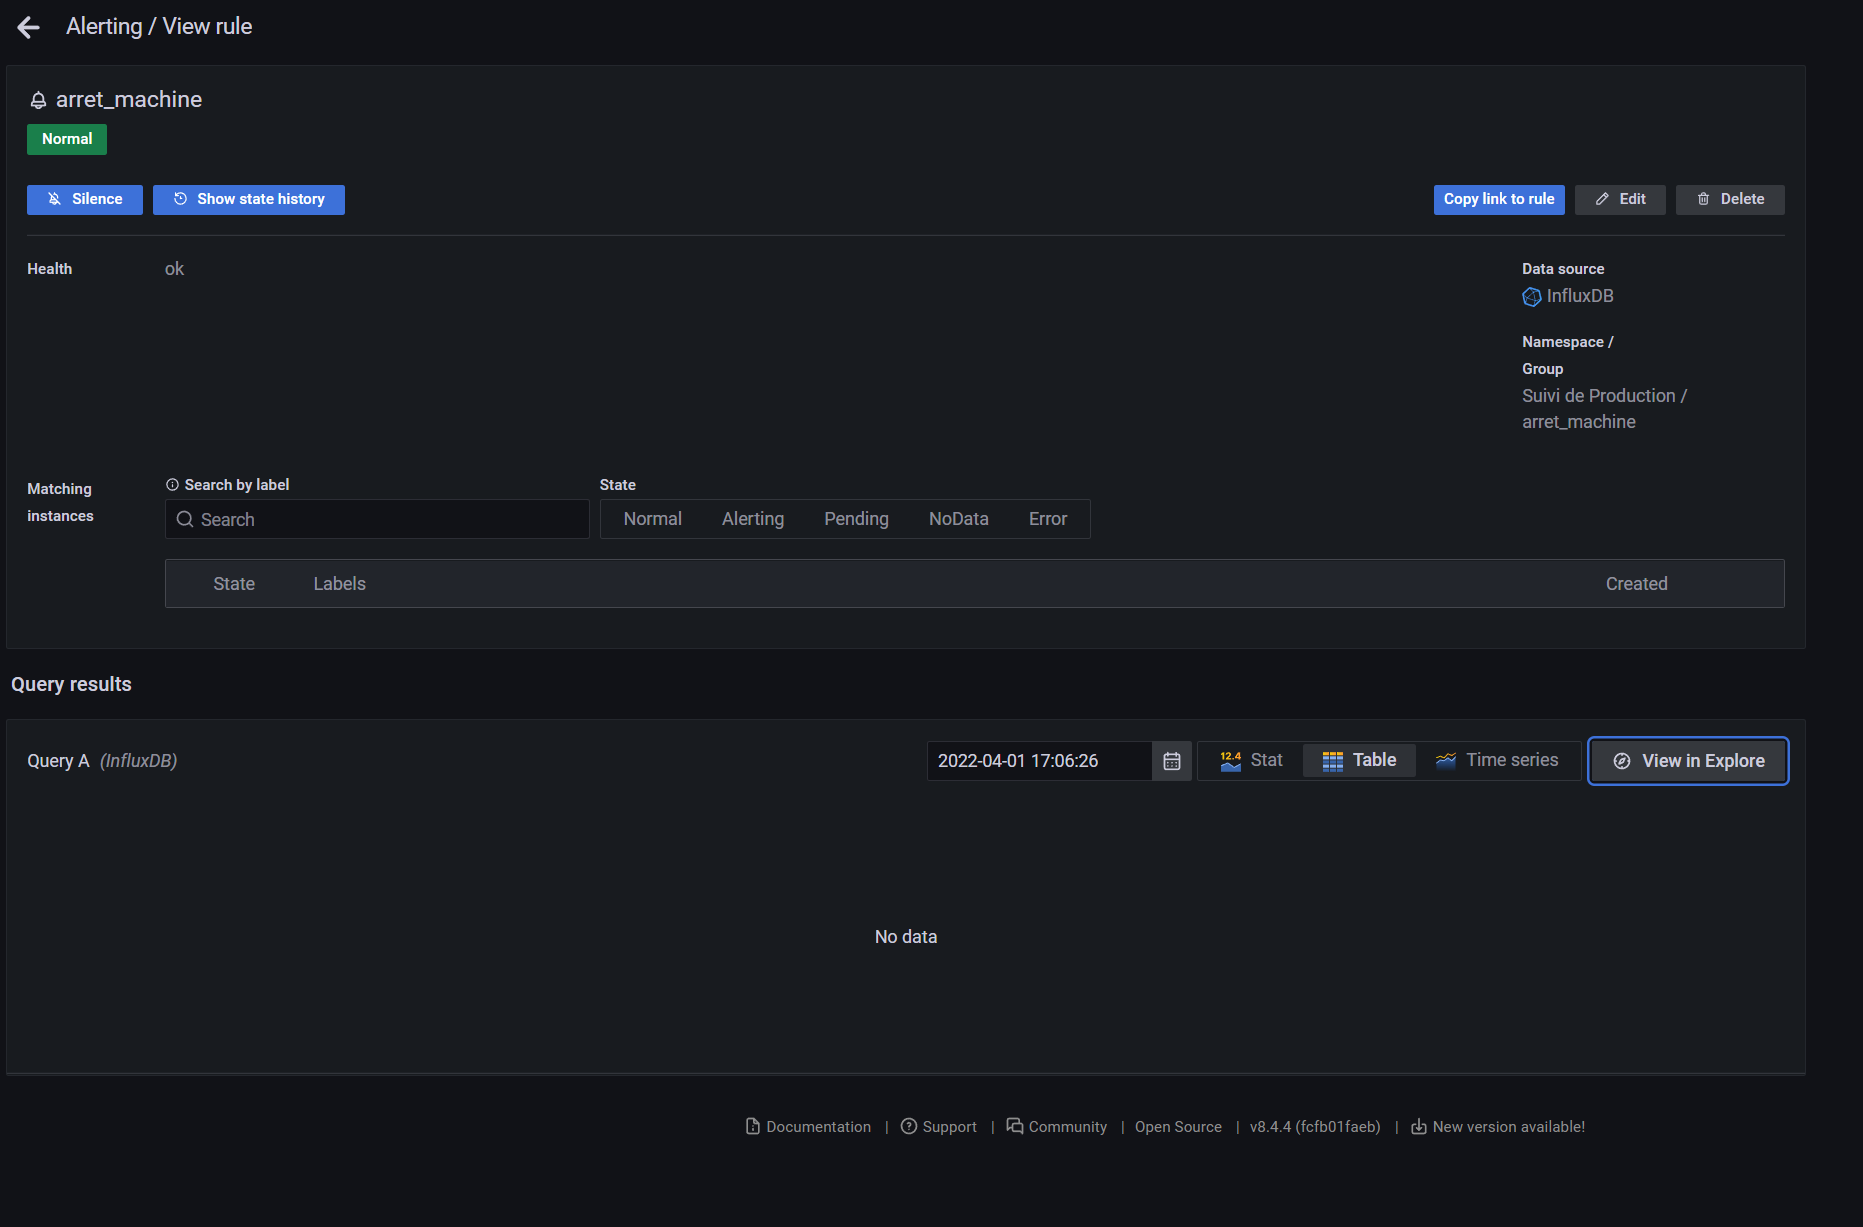Click the State column header
The width and height of the screenshot is (1863, 1227).
[234, 584]
